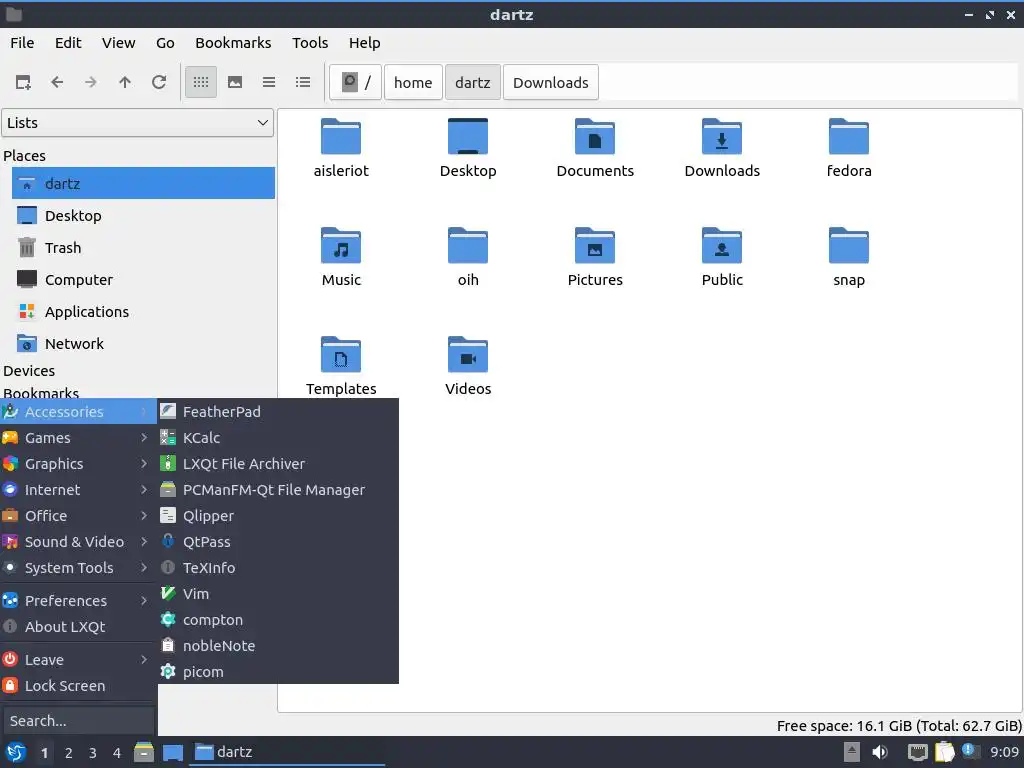Expand the Games menu category
Screen dimensions: 1024x768
[78, 438]
